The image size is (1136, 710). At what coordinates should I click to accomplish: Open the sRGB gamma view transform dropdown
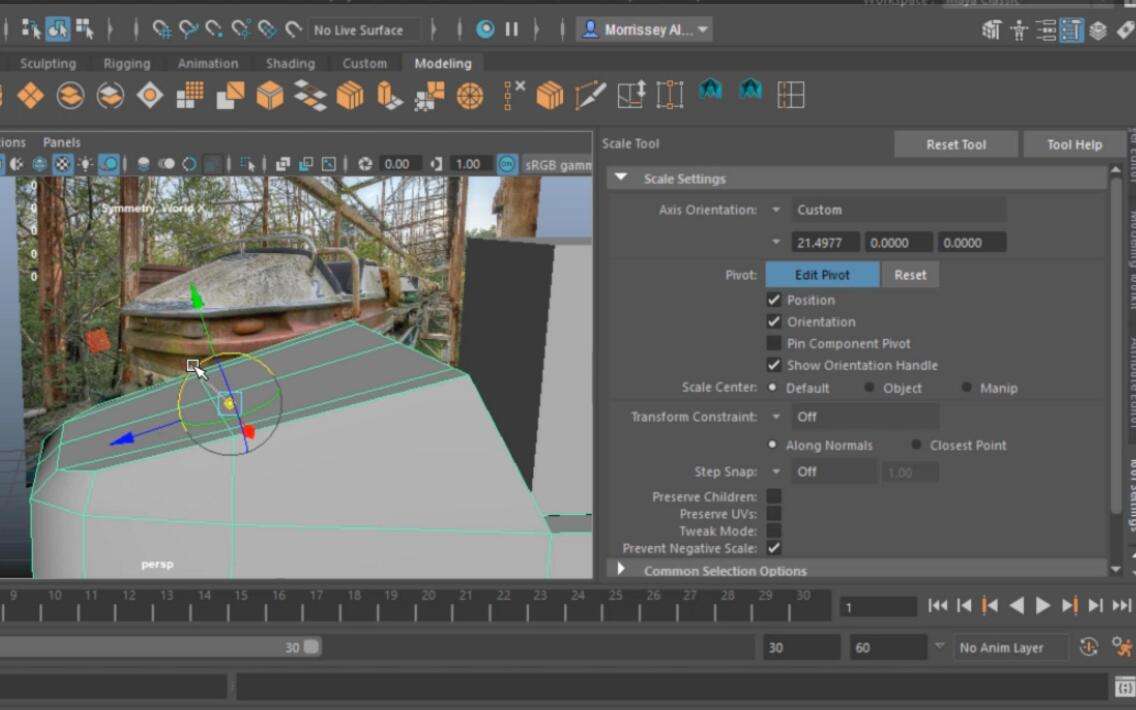point(556,164)
